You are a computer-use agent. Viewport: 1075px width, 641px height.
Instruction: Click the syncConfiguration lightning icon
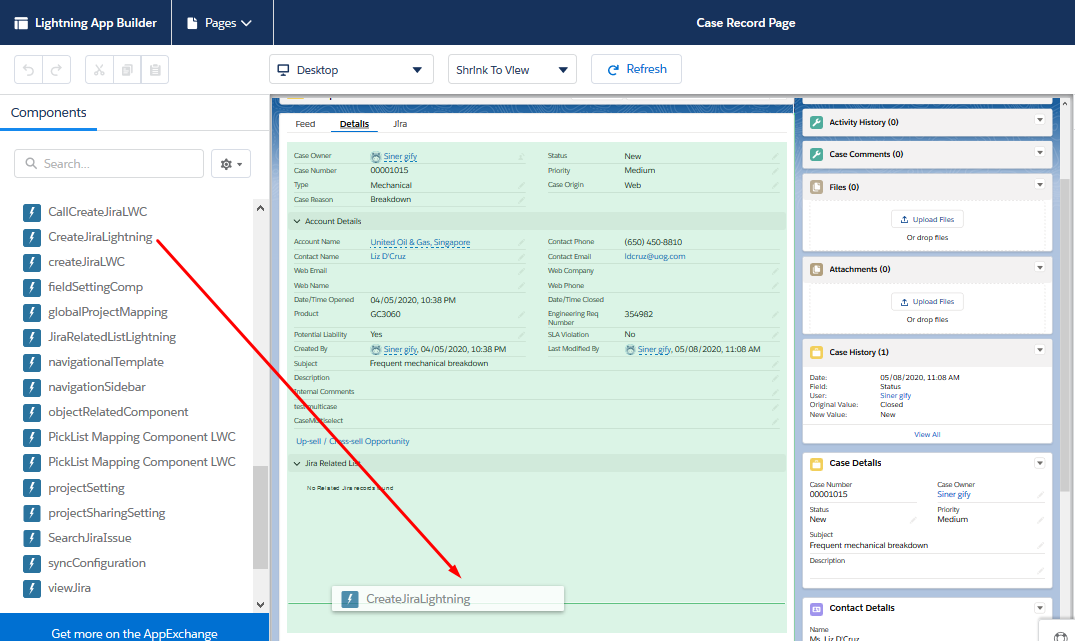click(32, 564)
